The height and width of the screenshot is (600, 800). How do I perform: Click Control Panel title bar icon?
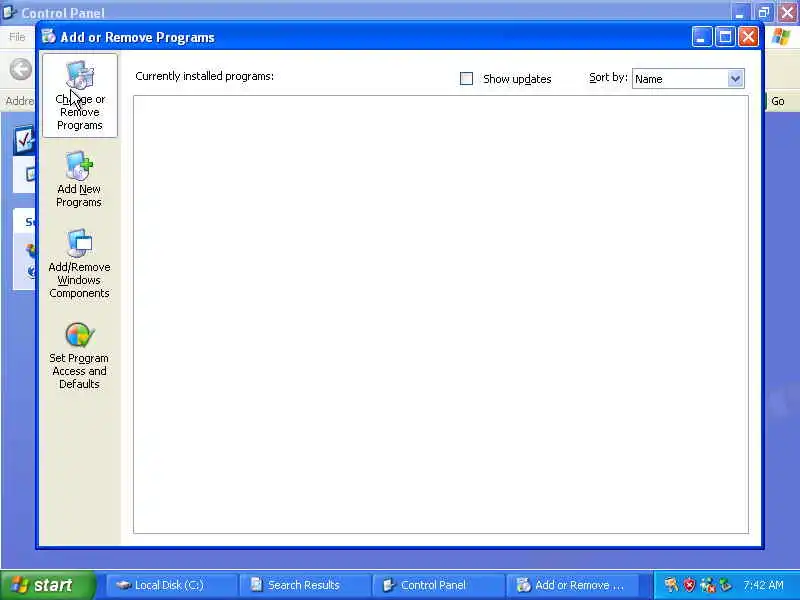10,12
